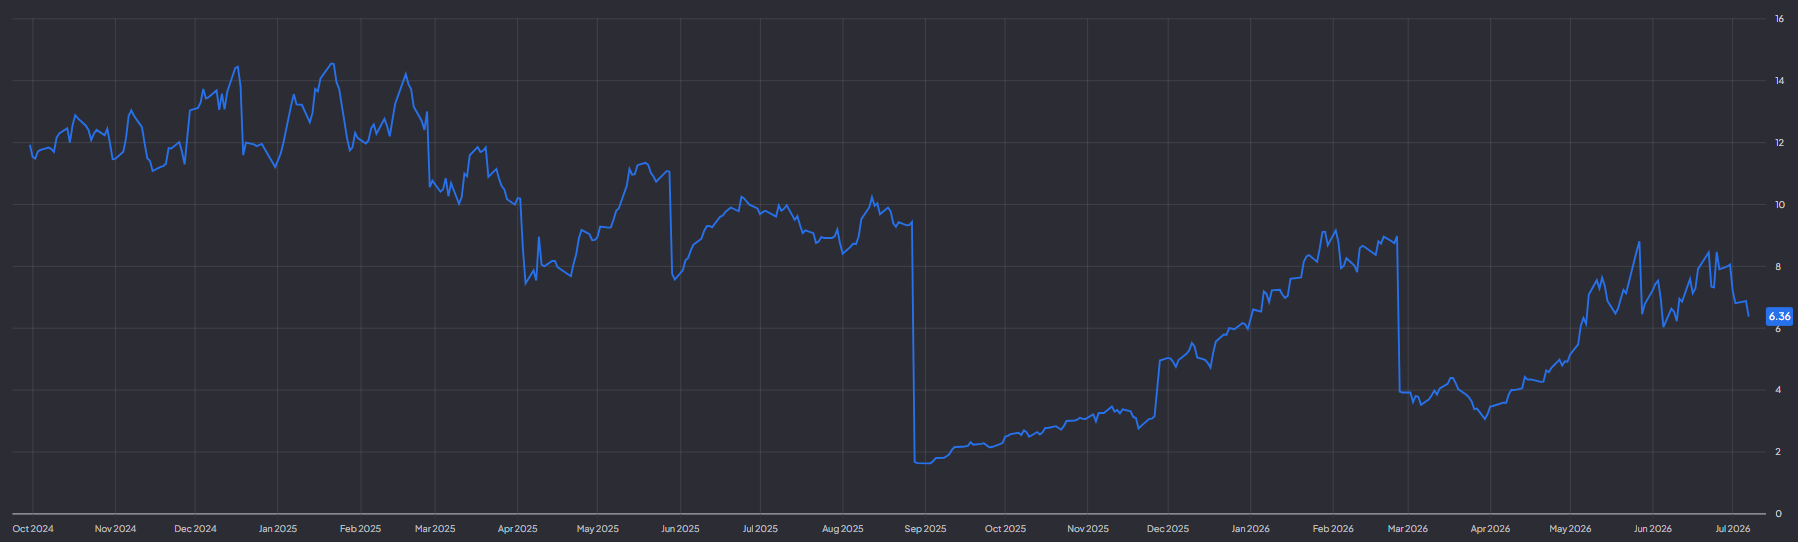
Task: Select the Feb 2025 date label
Action: [360, 529]
